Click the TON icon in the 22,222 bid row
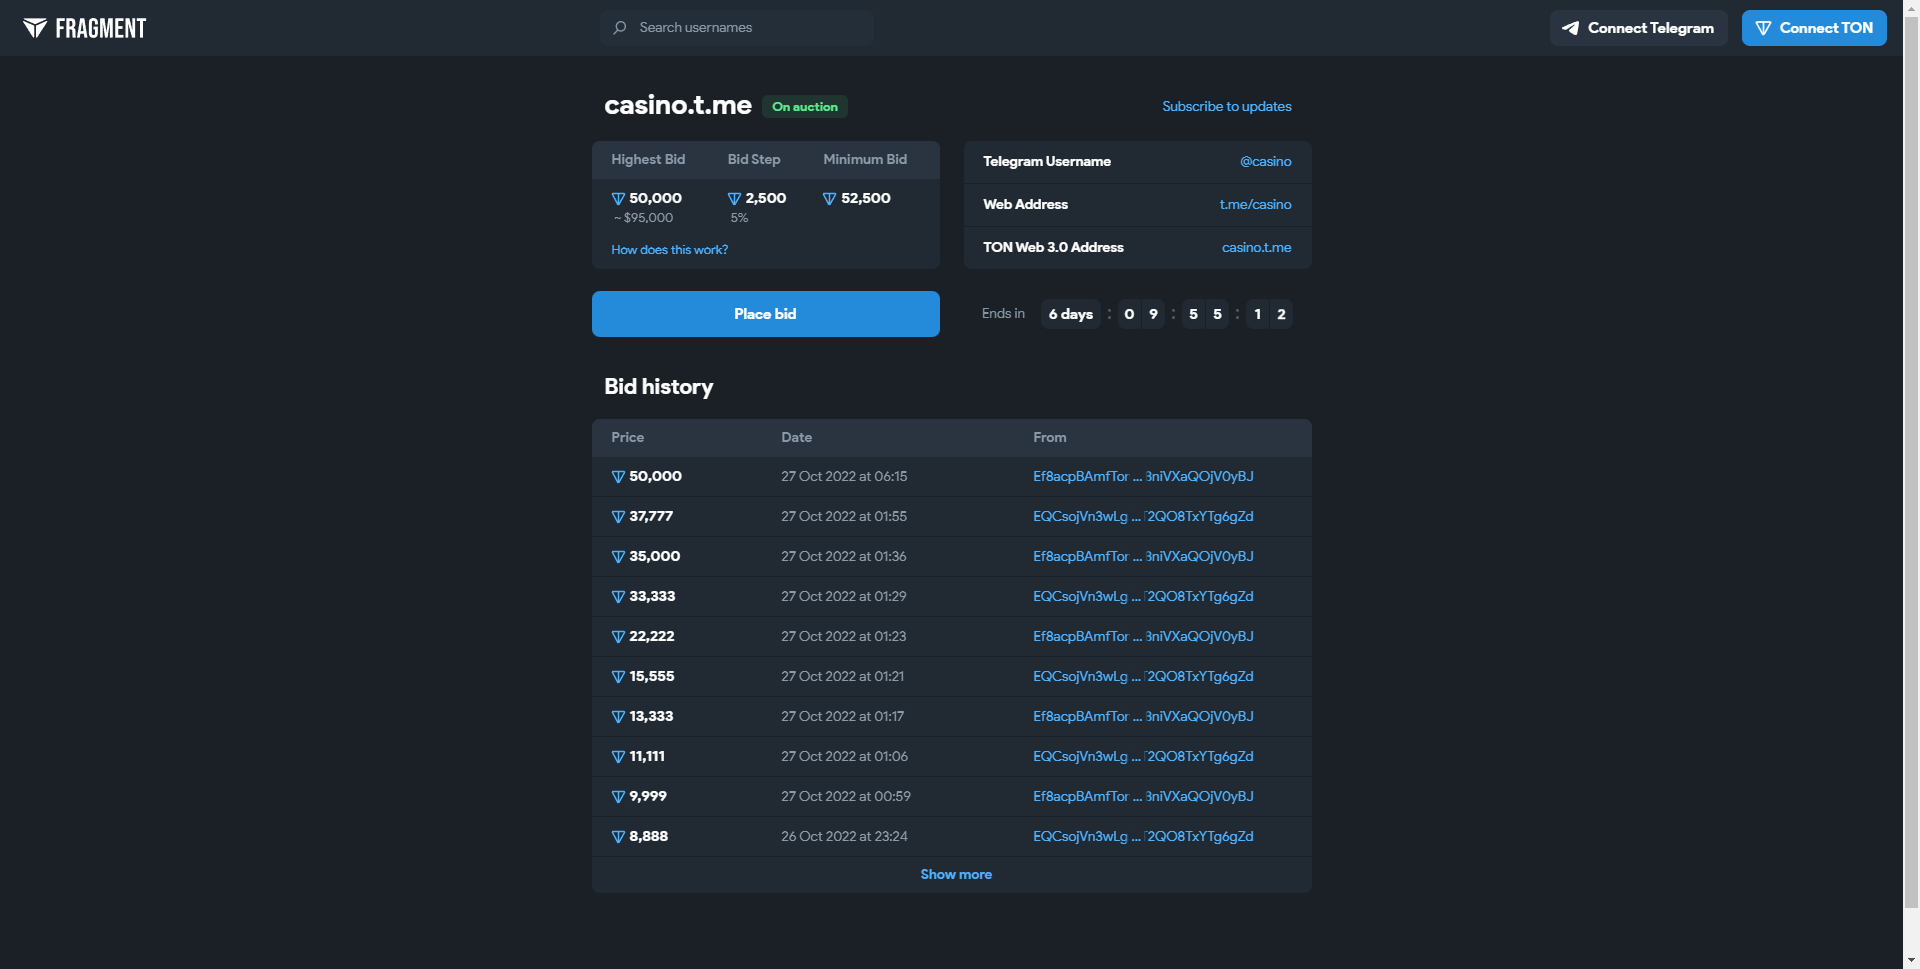1920x969 pixels. (x=618, y=637)
